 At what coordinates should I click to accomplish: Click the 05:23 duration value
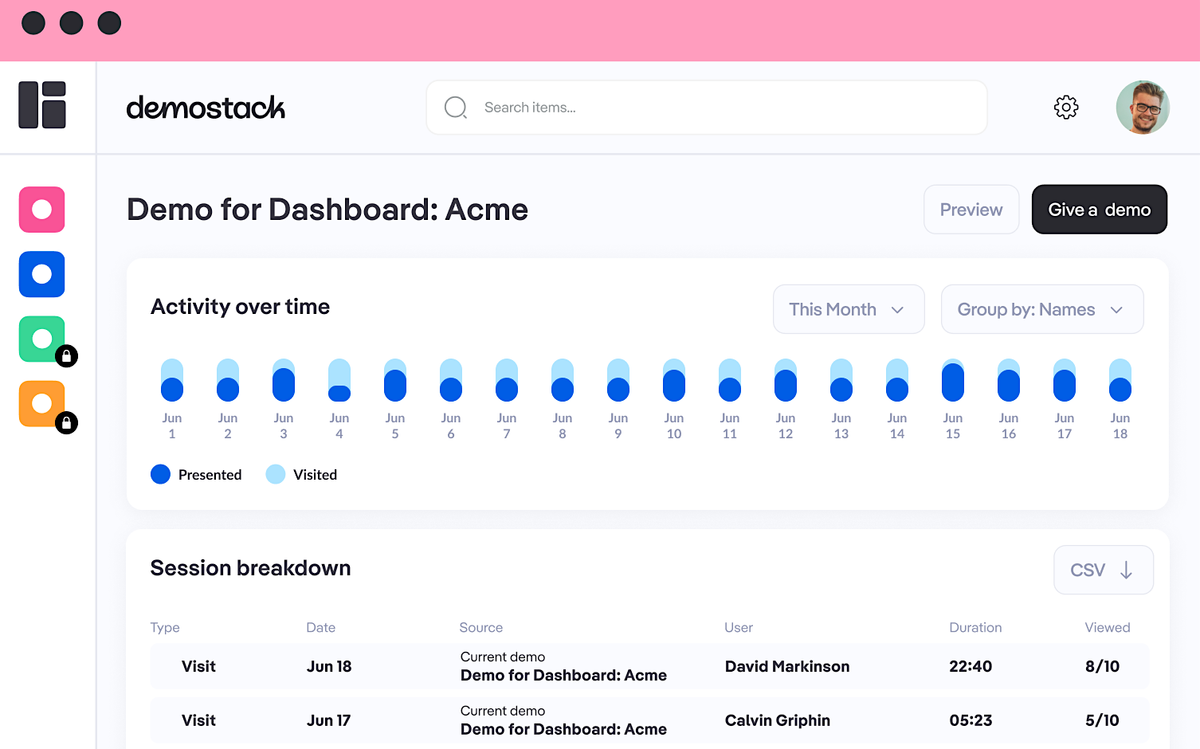pos(971,720)
